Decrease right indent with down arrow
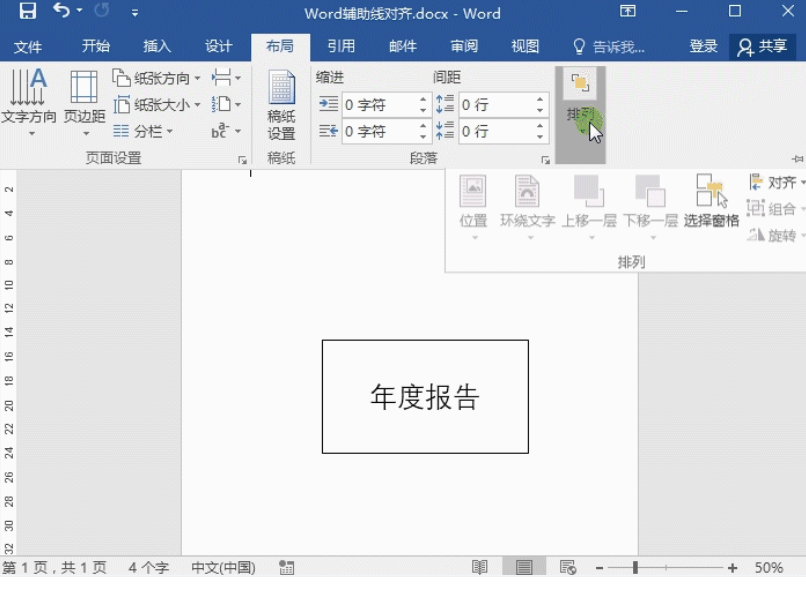The width and height of the screenshot is (806, 589). coord(423,137)
